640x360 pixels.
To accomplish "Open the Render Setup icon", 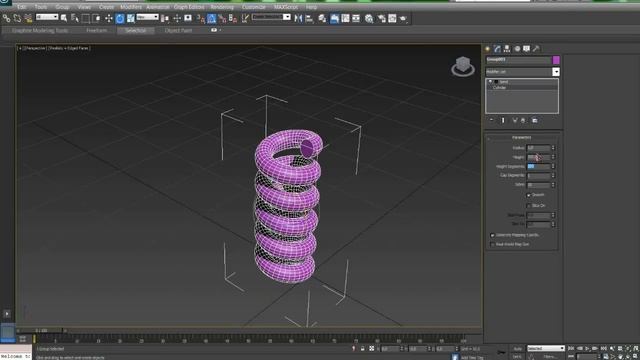I will pyautogui.click(x=382, y=18).
